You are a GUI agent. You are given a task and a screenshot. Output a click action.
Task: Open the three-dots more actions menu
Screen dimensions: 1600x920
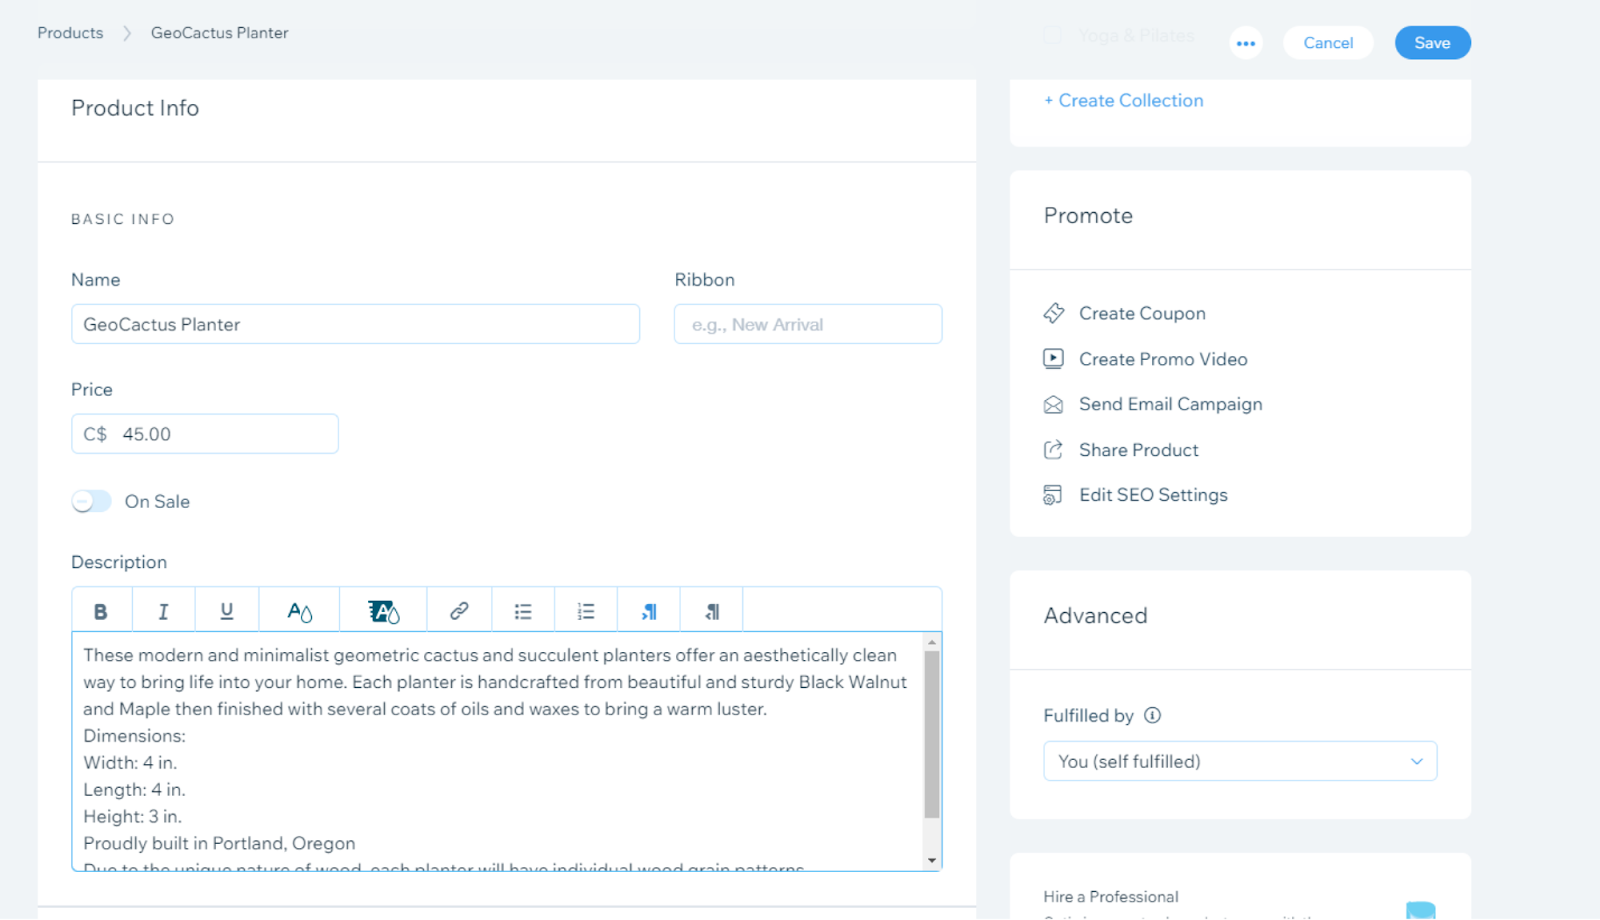point(1246,43)
